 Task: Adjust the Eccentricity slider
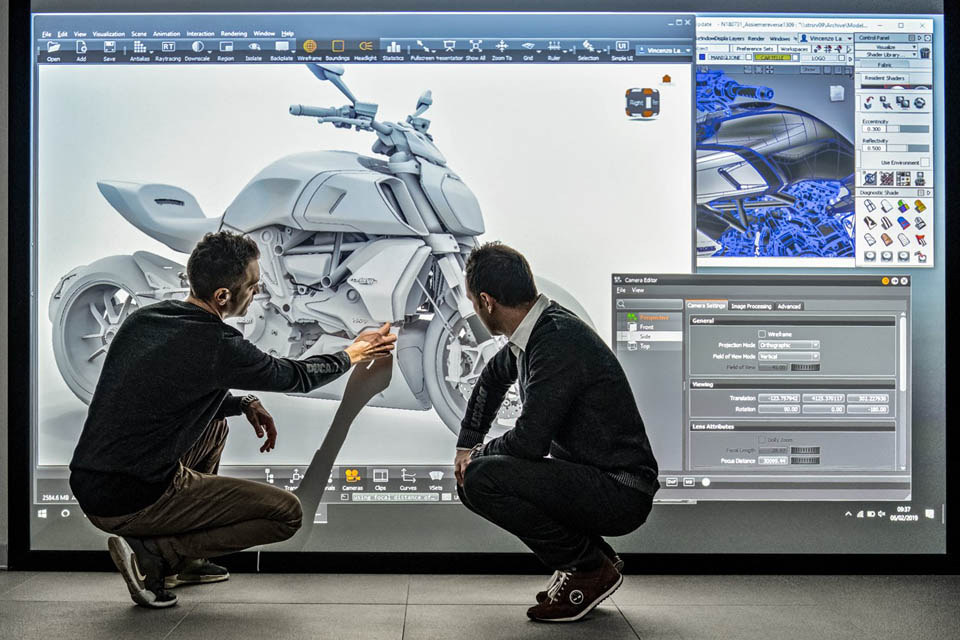[907, 129]
